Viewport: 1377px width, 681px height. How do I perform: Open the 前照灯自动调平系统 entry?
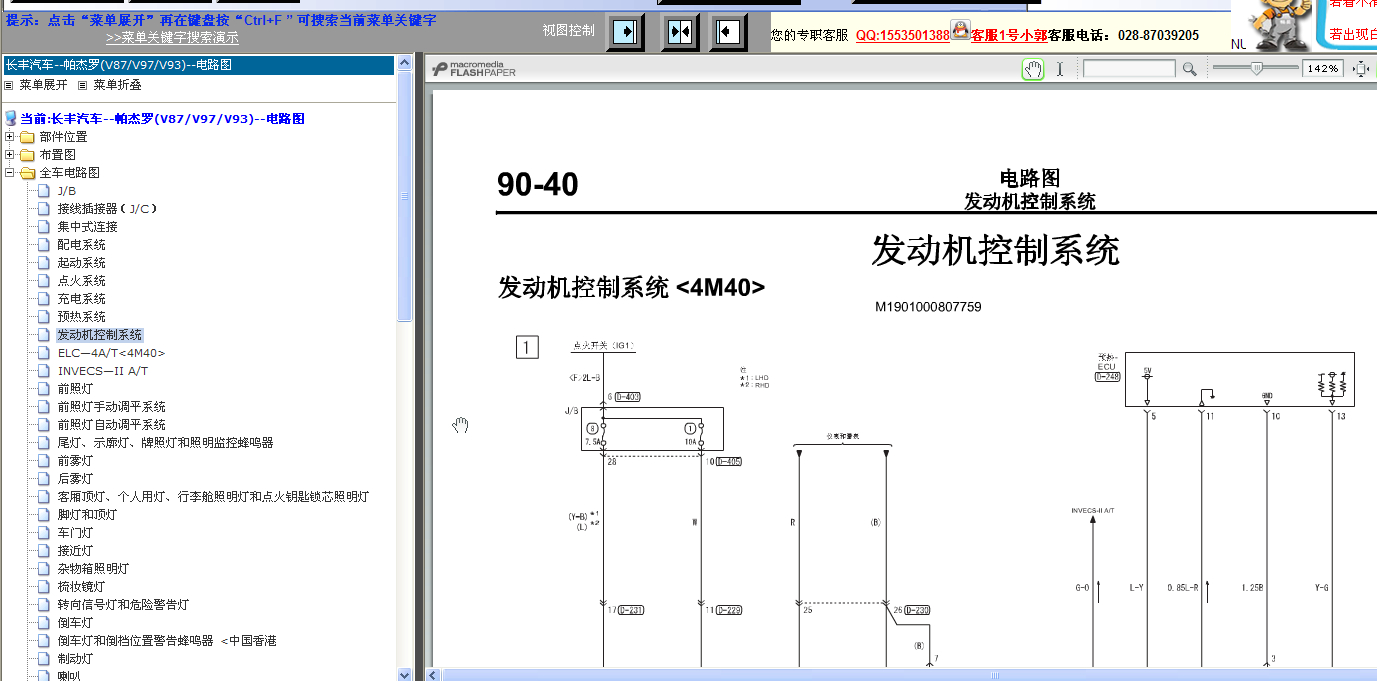111,424
